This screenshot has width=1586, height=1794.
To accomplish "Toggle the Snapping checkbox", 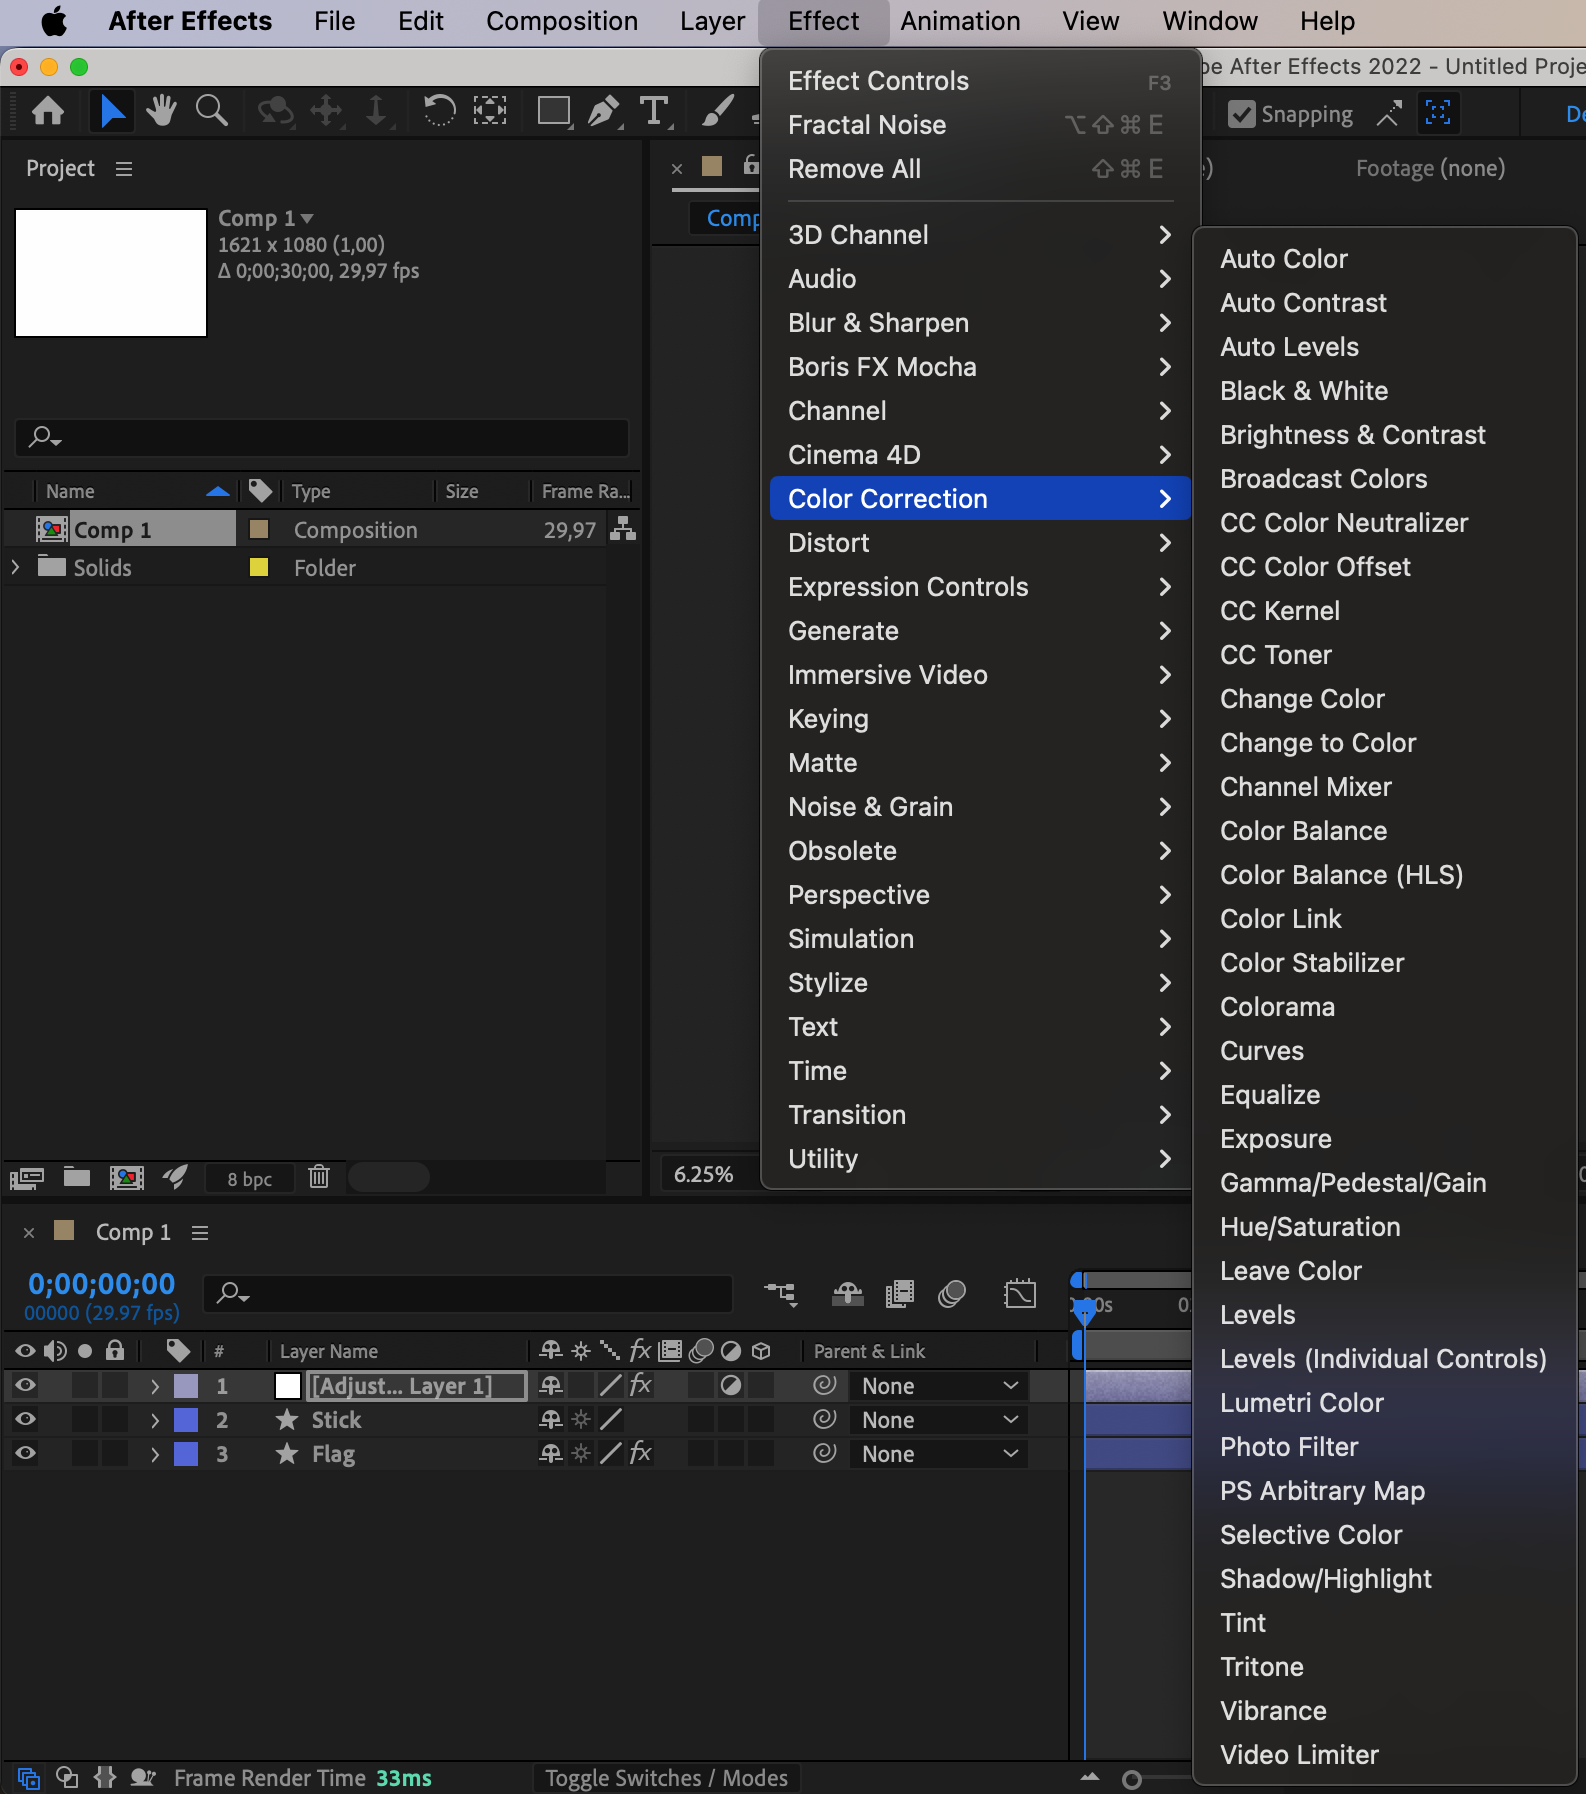I will 1242,114.
